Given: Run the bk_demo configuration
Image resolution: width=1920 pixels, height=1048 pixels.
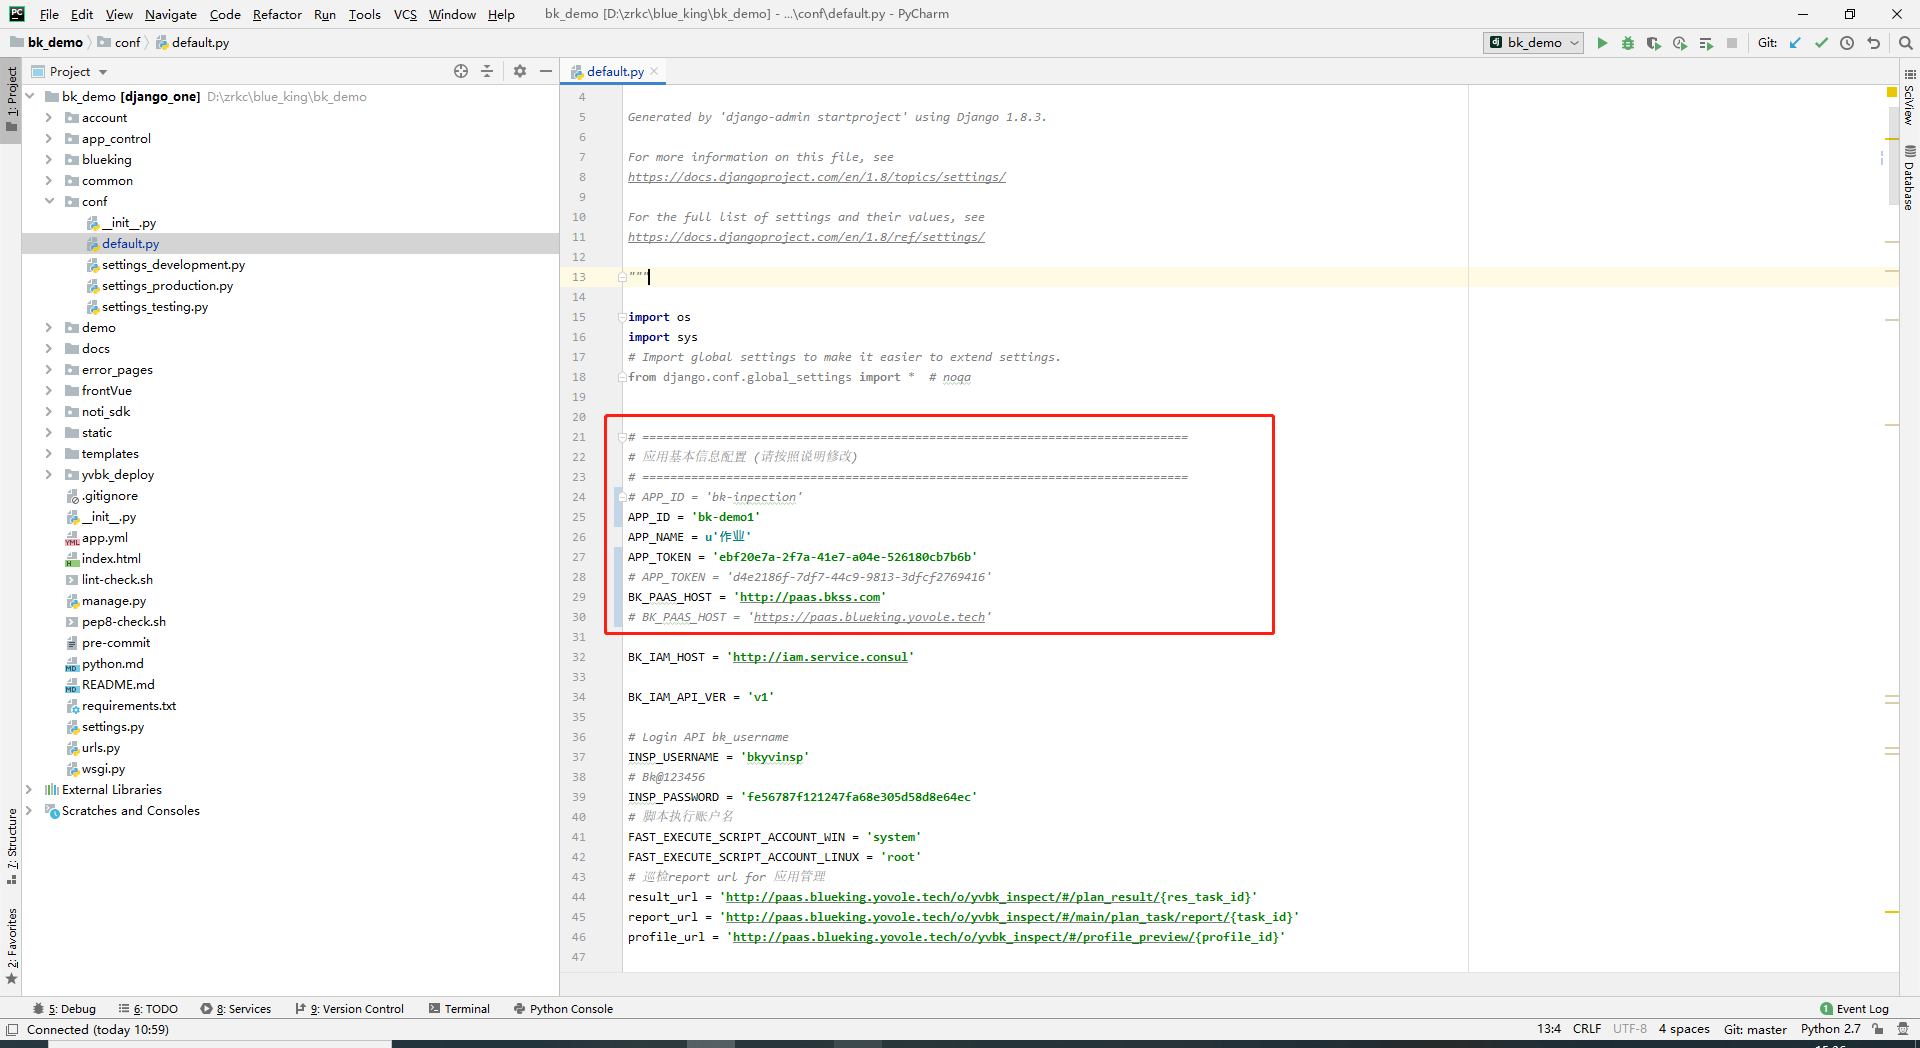Looking at the screenshot, I should (1602, 43).
